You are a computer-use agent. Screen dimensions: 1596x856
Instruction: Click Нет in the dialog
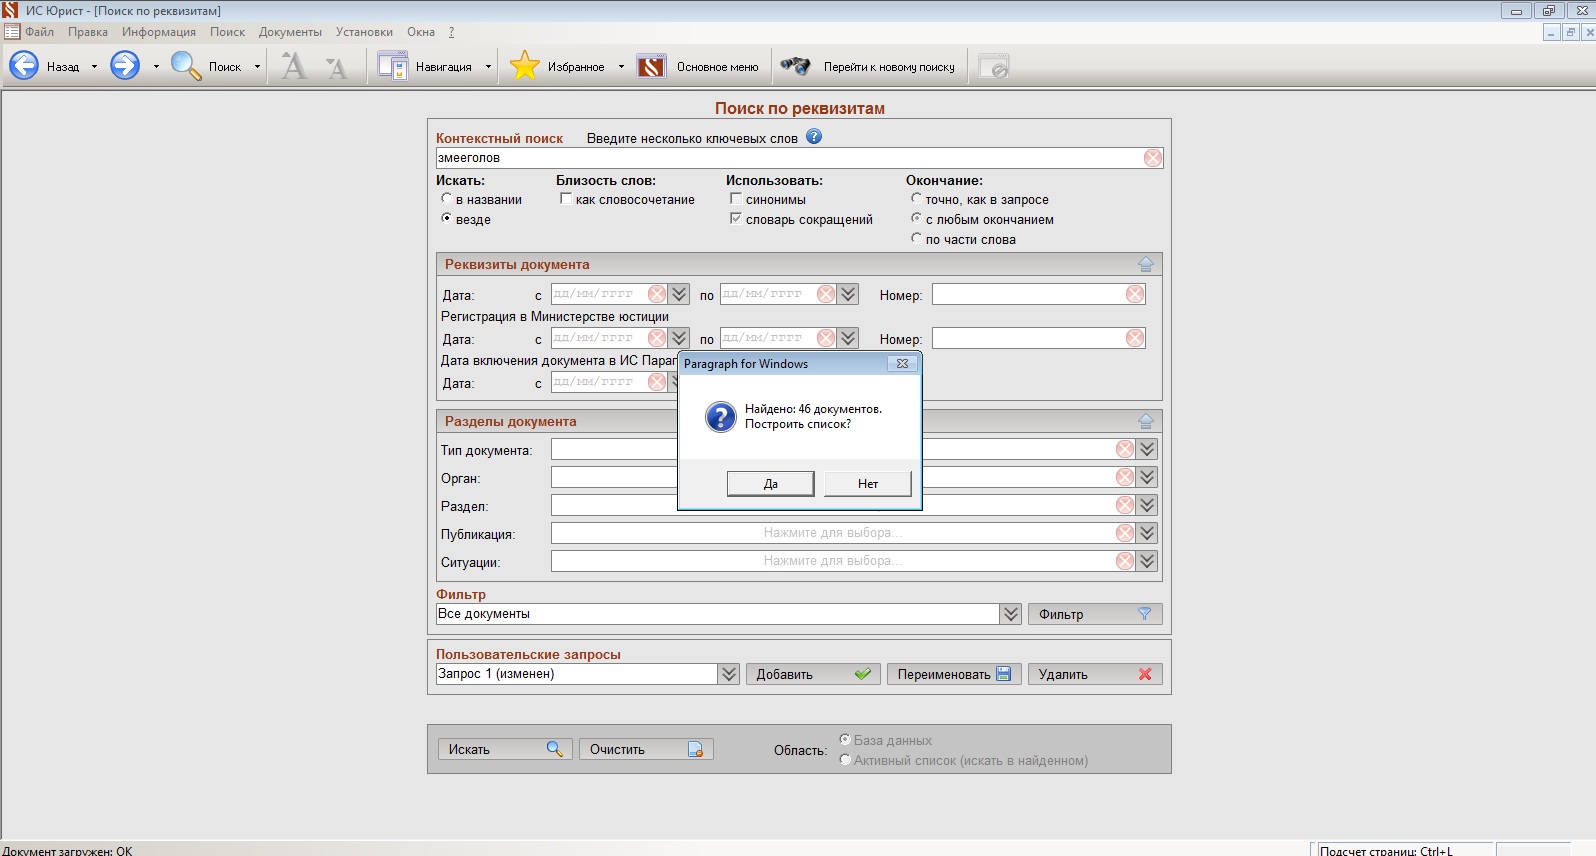click(868, 484)
